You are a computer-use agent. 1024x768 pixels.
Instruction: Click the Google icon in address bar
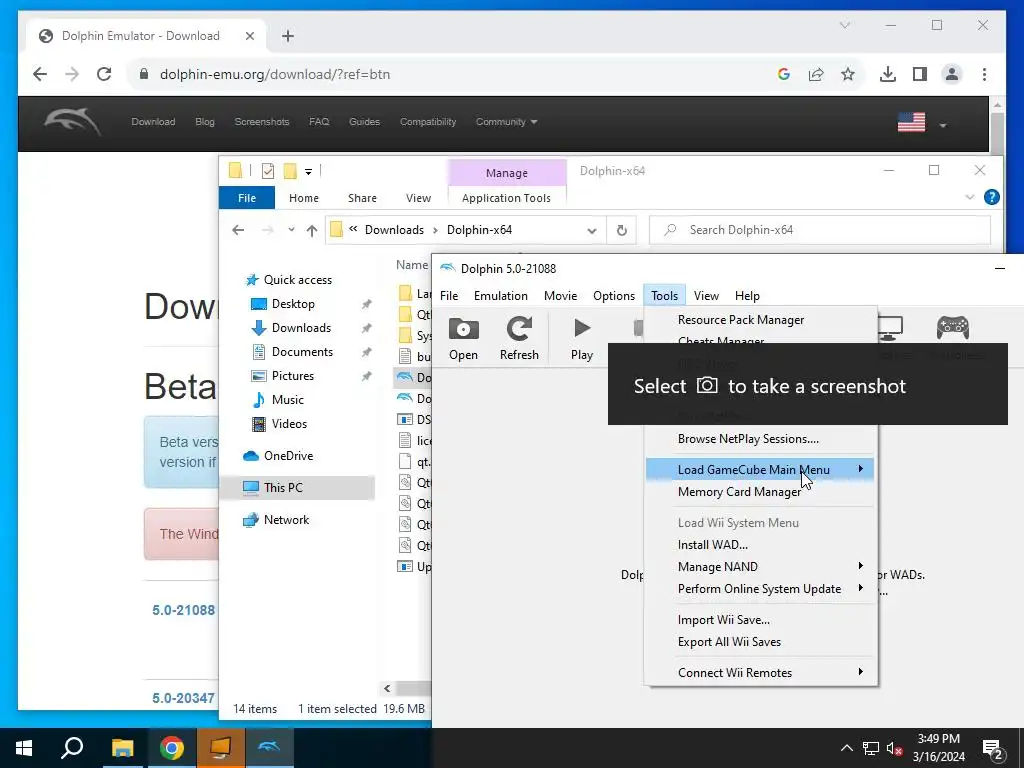784,74
